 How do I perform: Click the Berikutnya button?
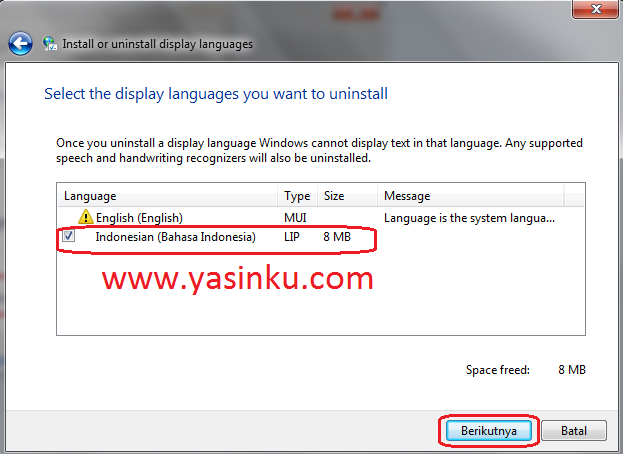[x=488, y=431]
